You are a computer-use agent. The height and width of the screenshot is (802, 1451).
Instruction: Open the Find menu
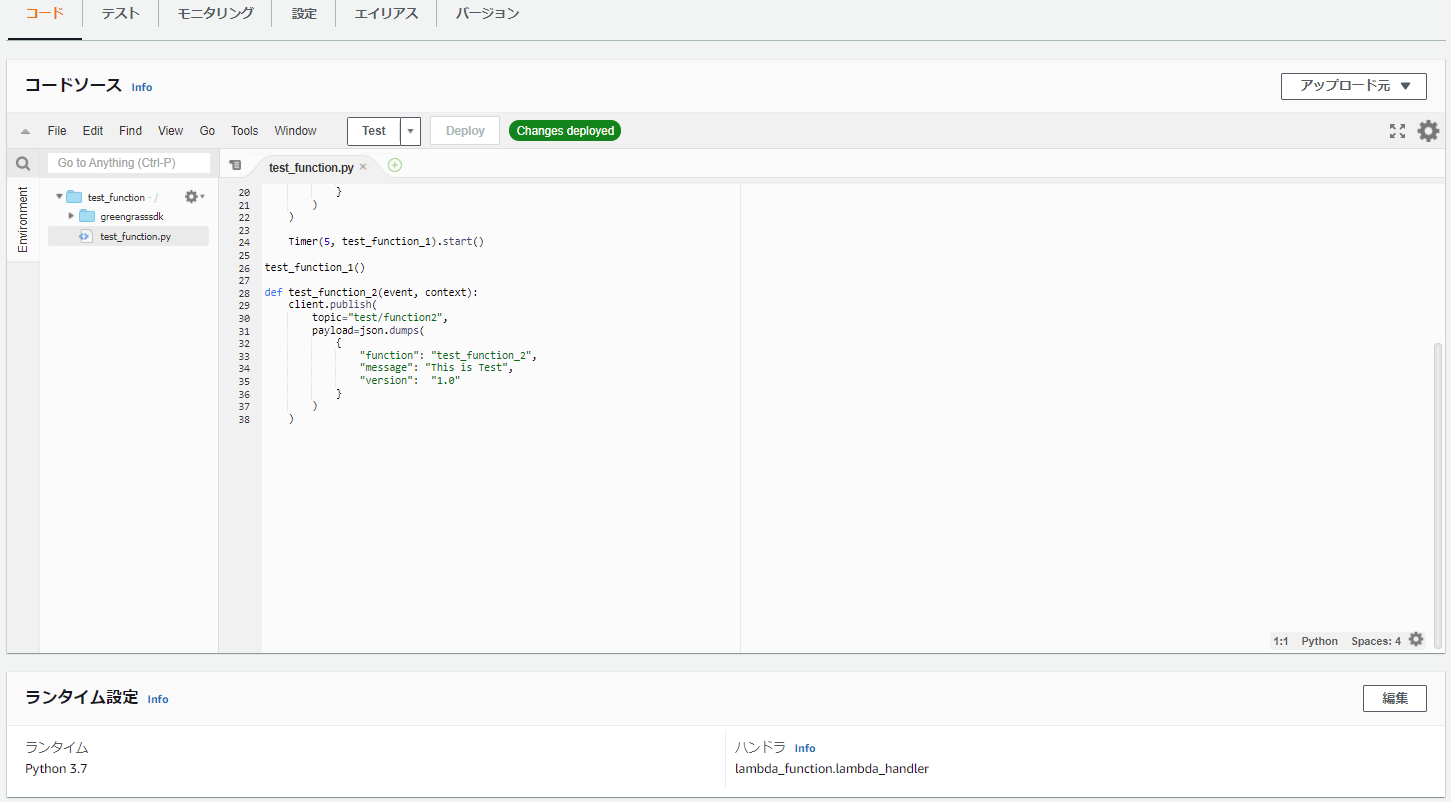point(130,131)
